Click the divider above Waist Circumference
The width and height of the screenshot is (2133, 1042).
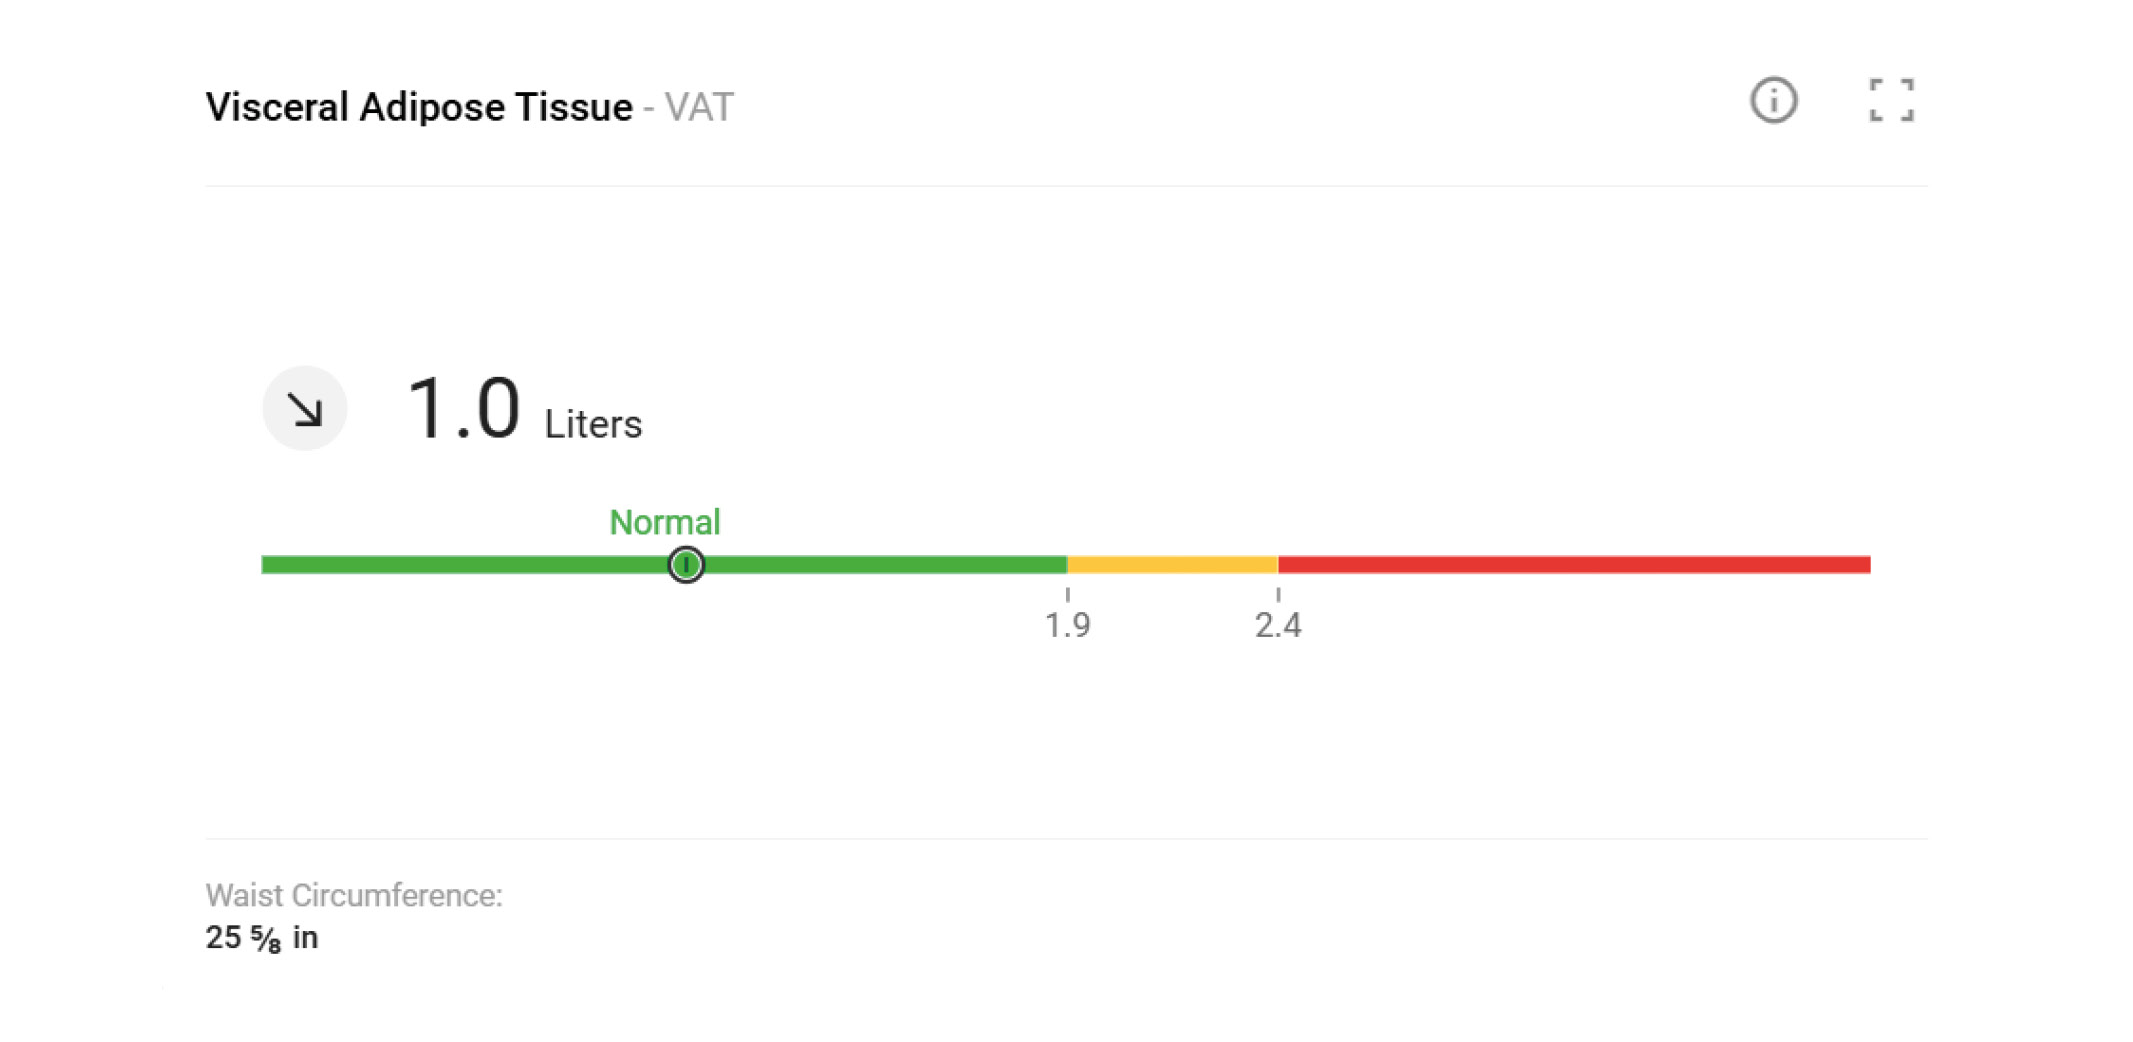(x=1066, y=839)
